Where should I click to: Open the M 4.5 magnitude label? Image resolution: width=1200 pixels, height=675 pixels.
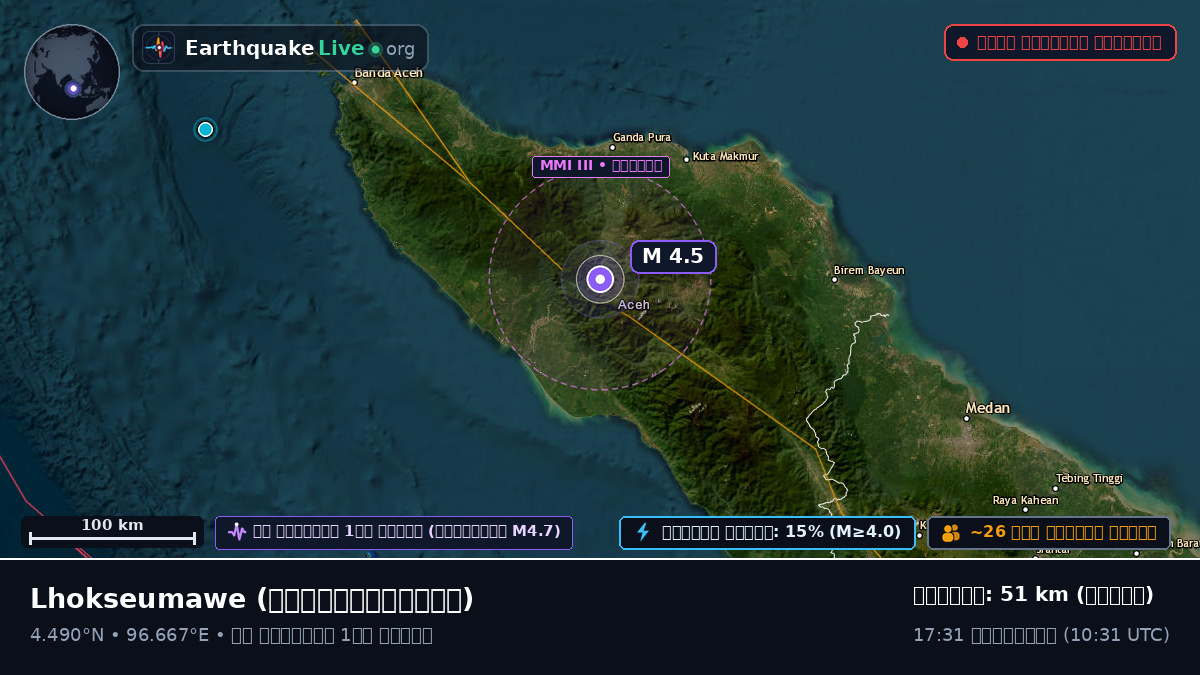[x=673, y=256]
